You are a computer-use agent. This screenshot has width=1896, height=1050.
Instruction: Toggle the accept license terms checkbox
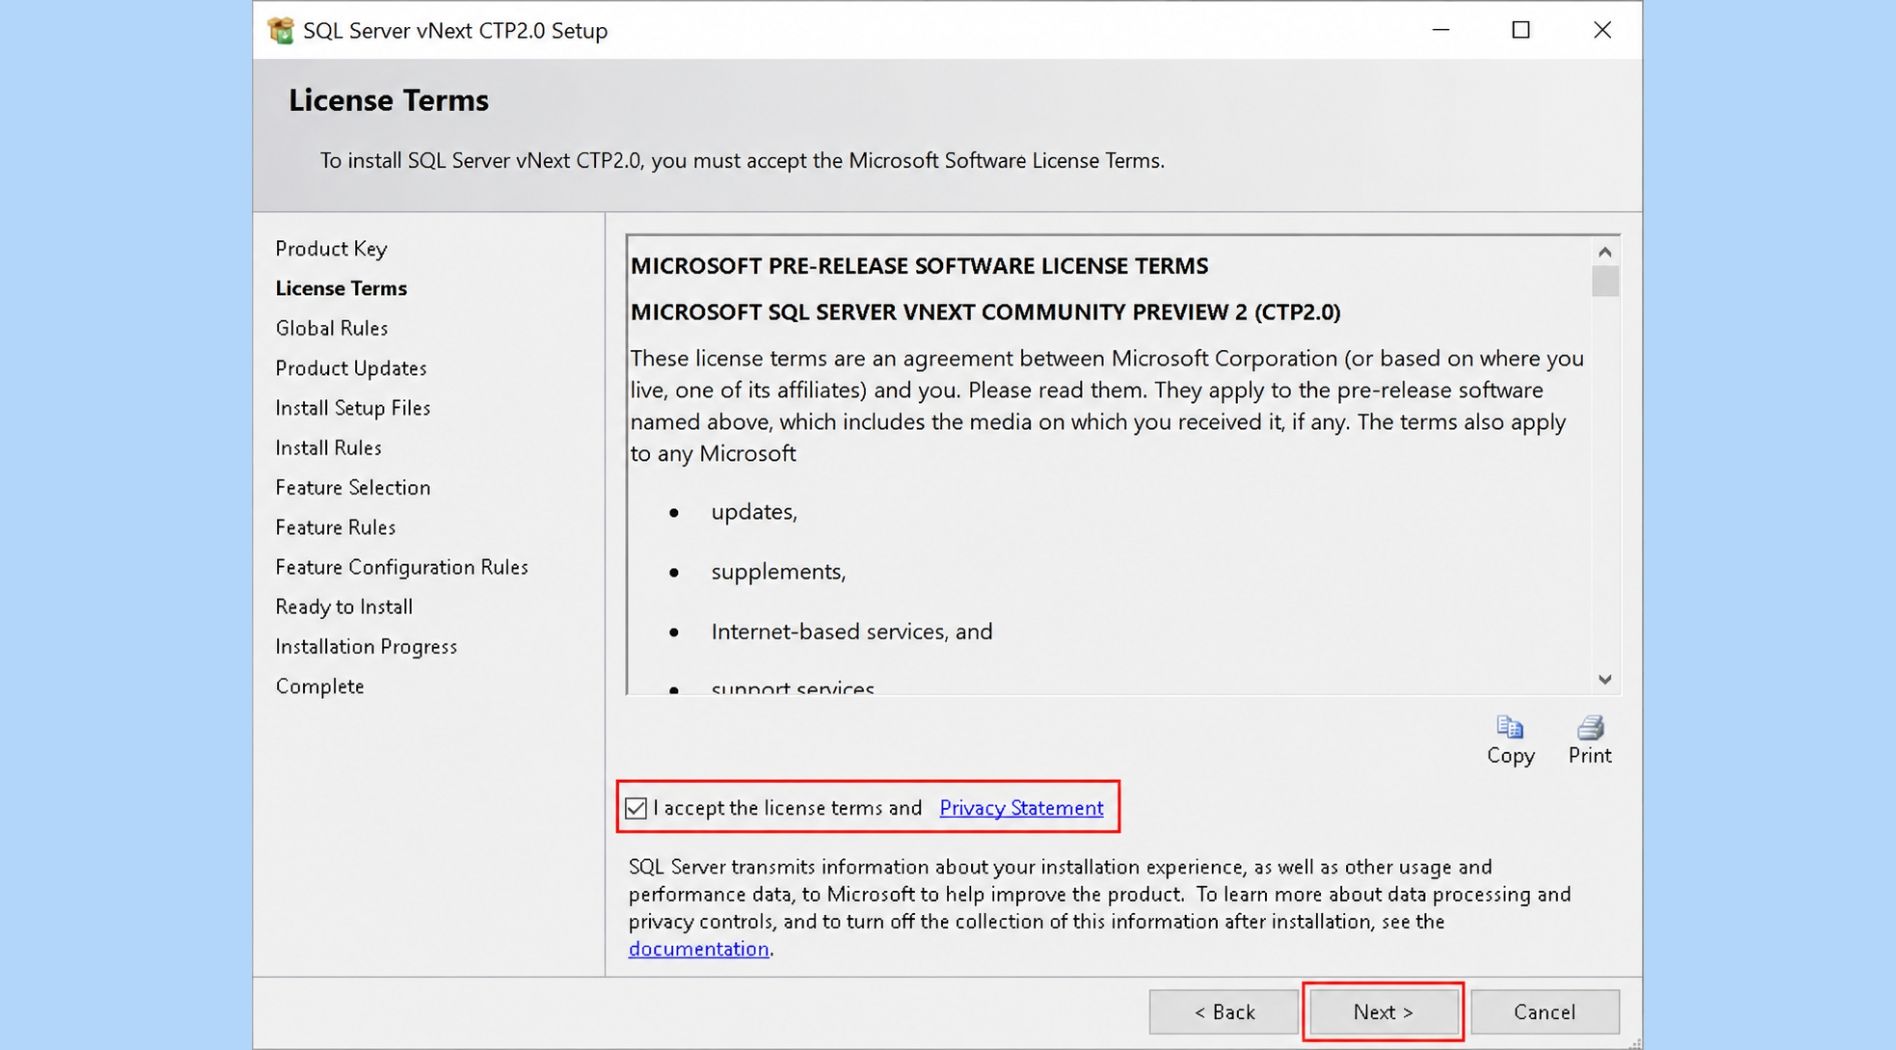pos(636,808)
